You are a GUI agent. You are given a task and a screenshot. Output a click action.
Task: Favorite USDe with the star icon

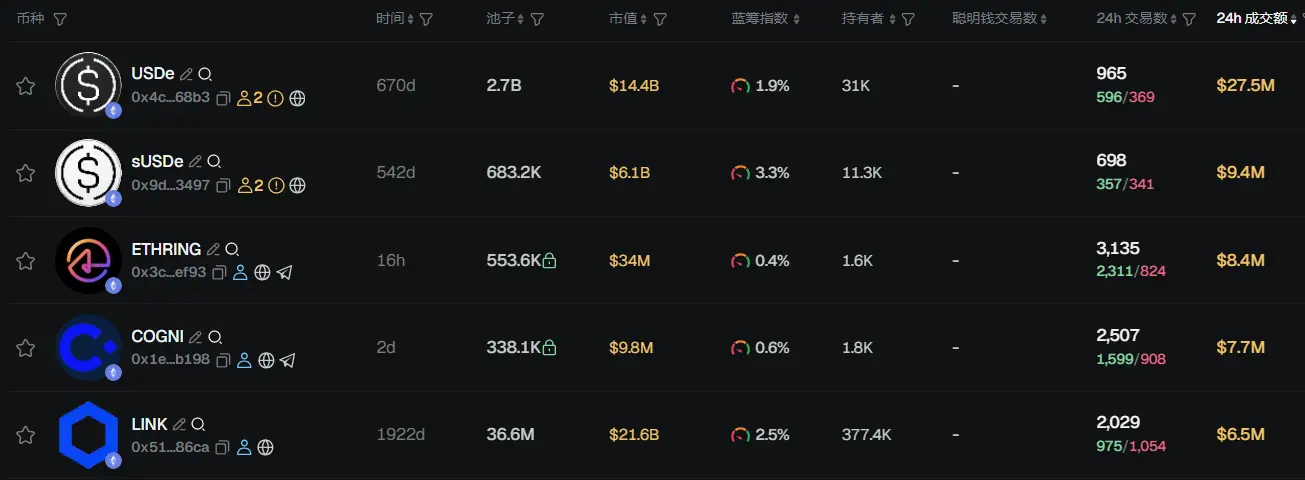[26, 86]
